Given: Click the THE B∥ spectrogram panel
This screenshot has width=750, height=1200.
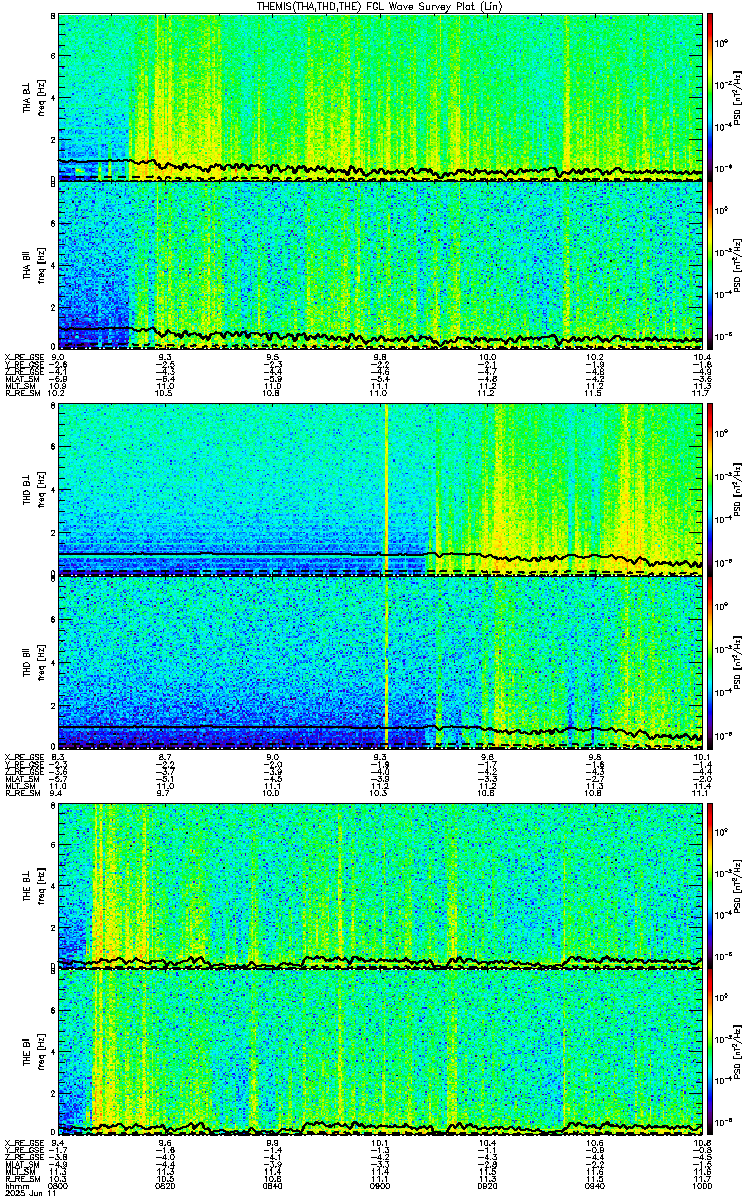Looking at the screenshot, I should 380,1053.
